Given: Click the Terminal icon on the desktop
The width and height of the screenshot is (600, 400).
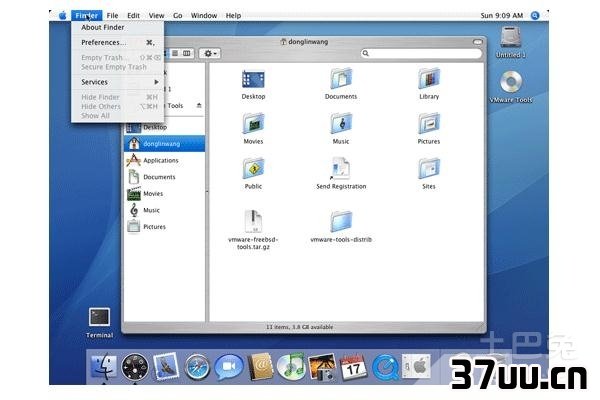Looking at the screenshot, I should click(99, 317).
